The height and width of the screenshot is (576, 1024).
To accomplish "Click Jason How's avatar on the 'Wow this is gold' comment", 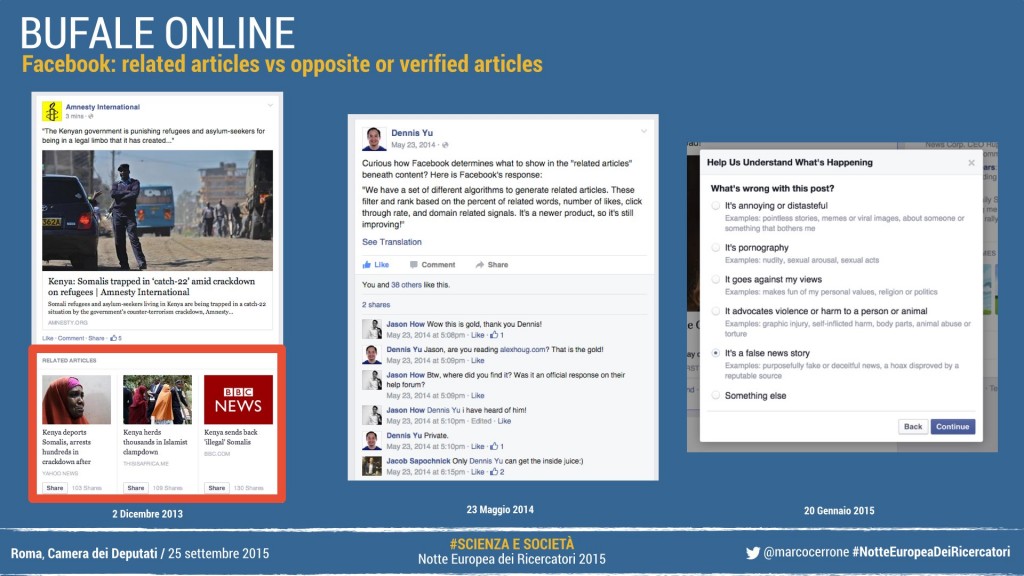I will click(x=372, y=328).
